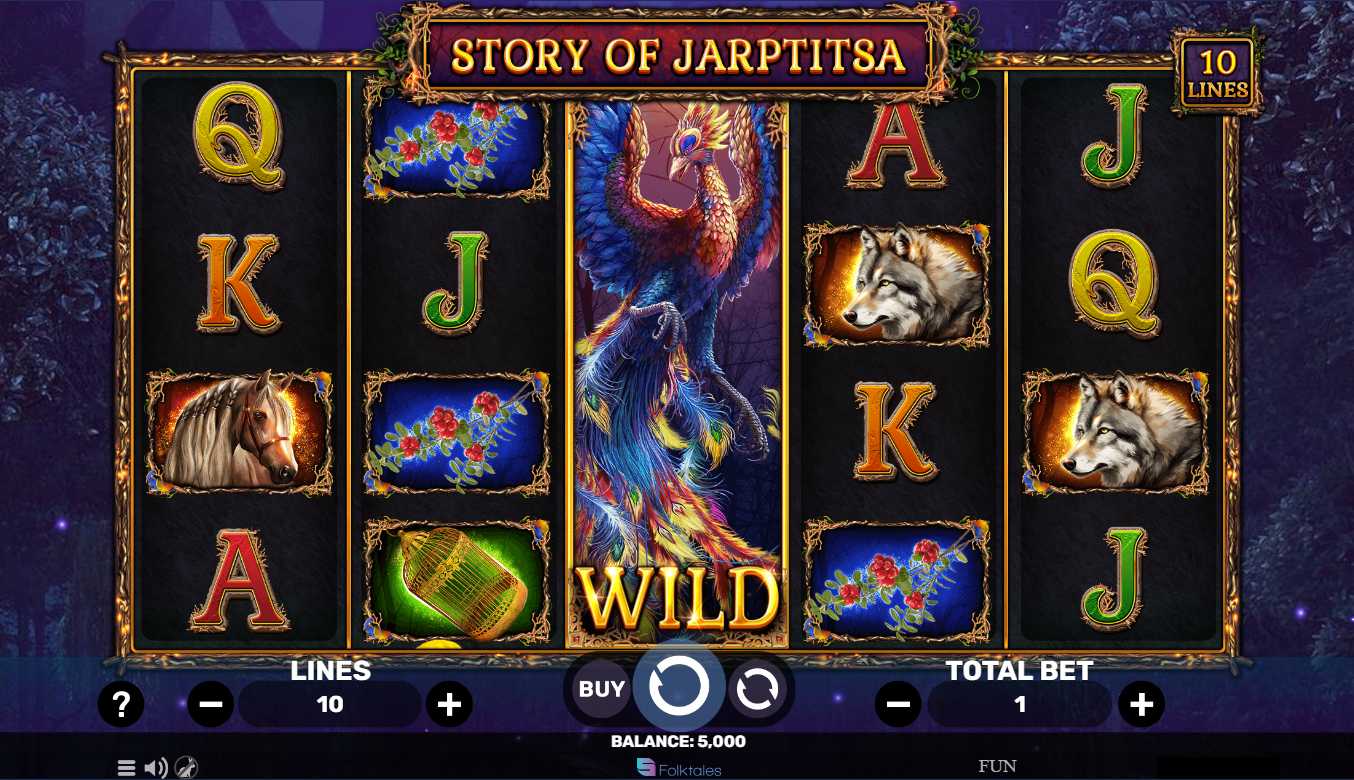Open the hamburger menu icon
The height and width of the screenshot is (780, 1354).
click(x=126, y=768)
